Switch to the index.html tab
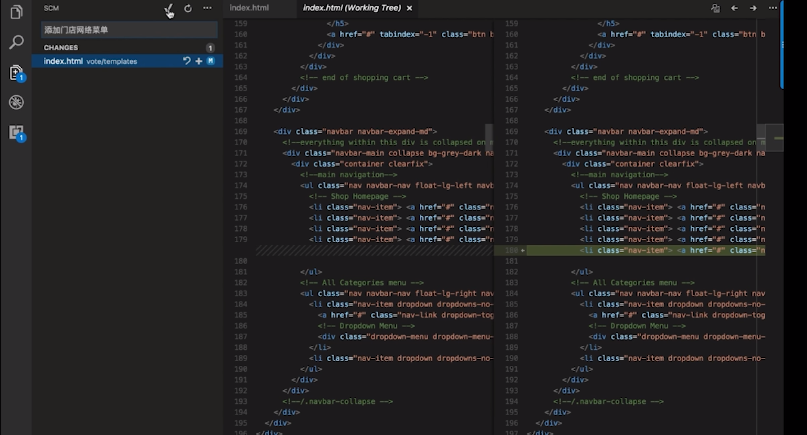Screen dimensions: 807x435 (249, 8)
